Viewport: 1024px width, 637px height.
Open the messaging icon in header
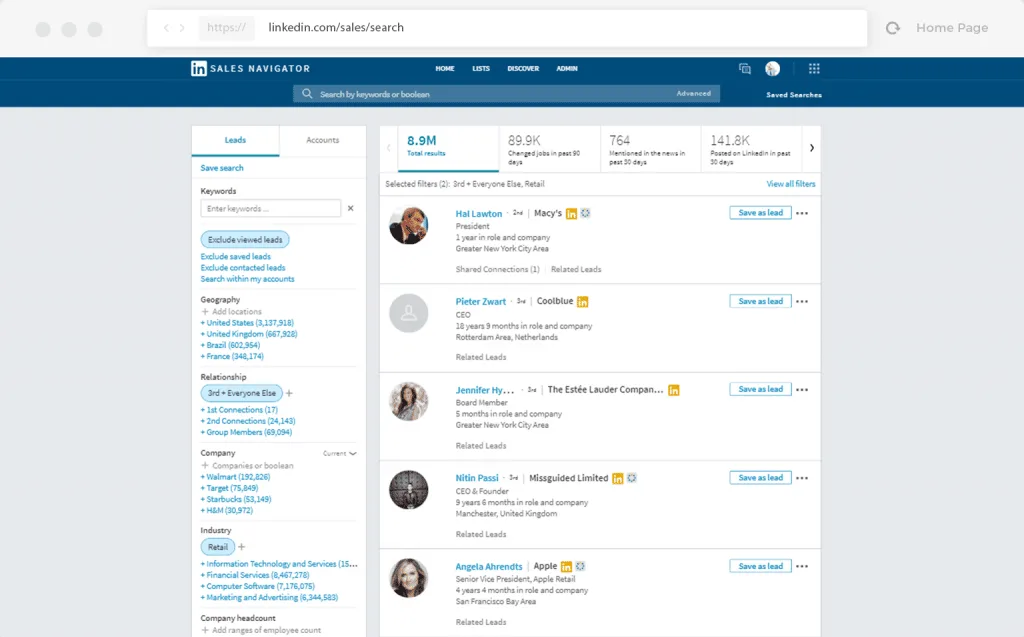point(744,69)
